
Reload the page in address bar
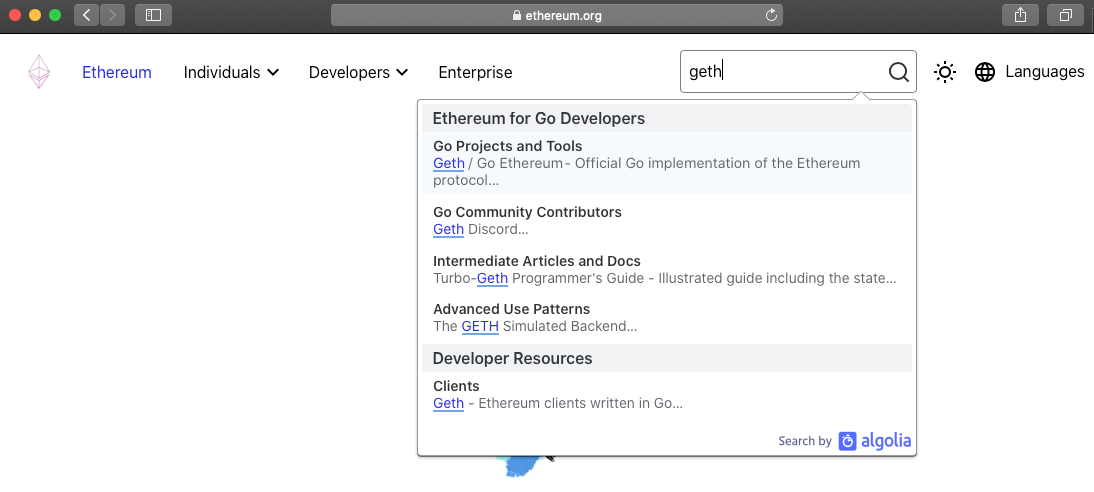tap(770, 15)
